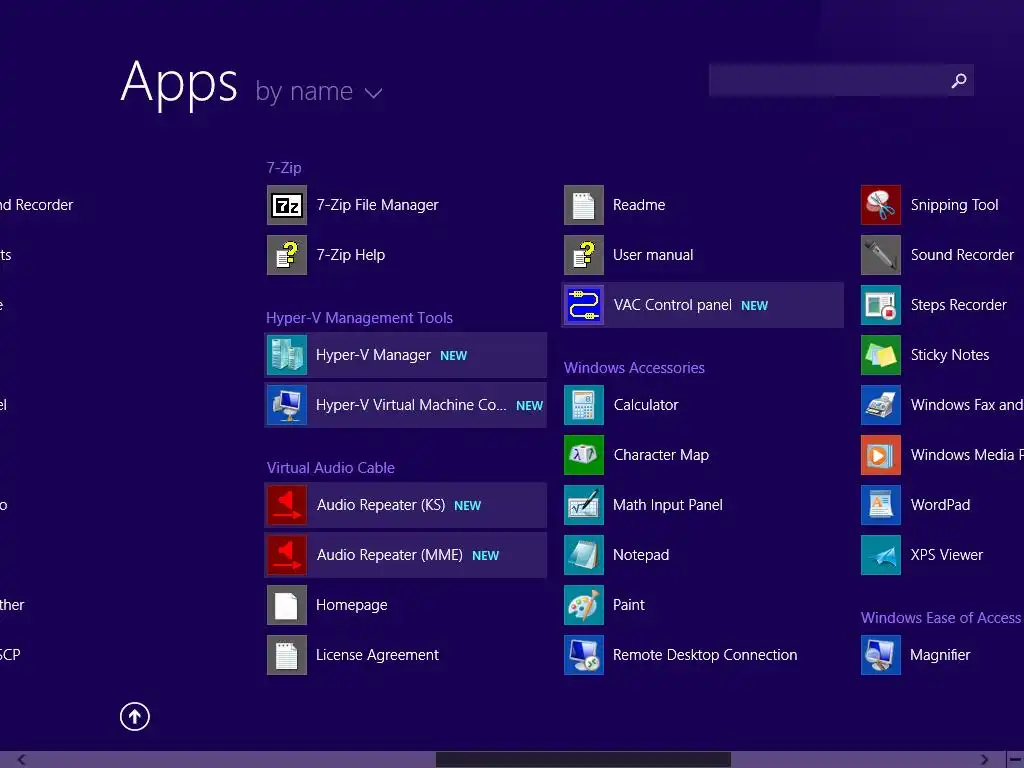
Task: Open the Notepad icon
Action: click(x=584, y=555)
